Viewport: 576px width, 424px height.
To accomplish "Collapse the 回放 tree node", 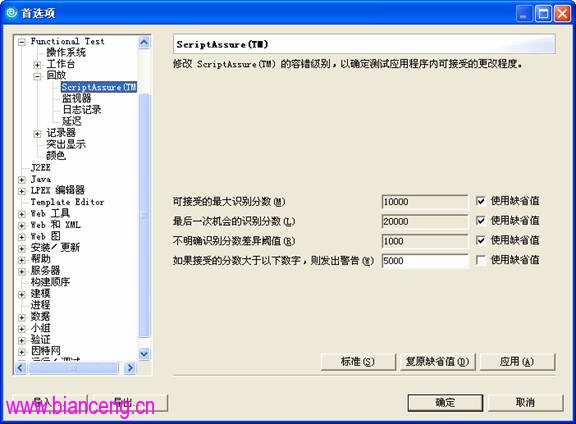I will [x=37, y=76].
